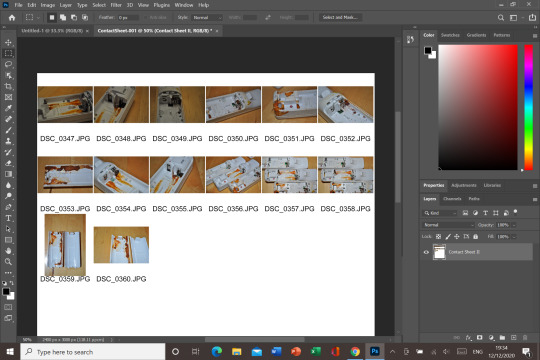Select the Crop tool
Viewport: 540px width, 360px height.
(8, 86)
